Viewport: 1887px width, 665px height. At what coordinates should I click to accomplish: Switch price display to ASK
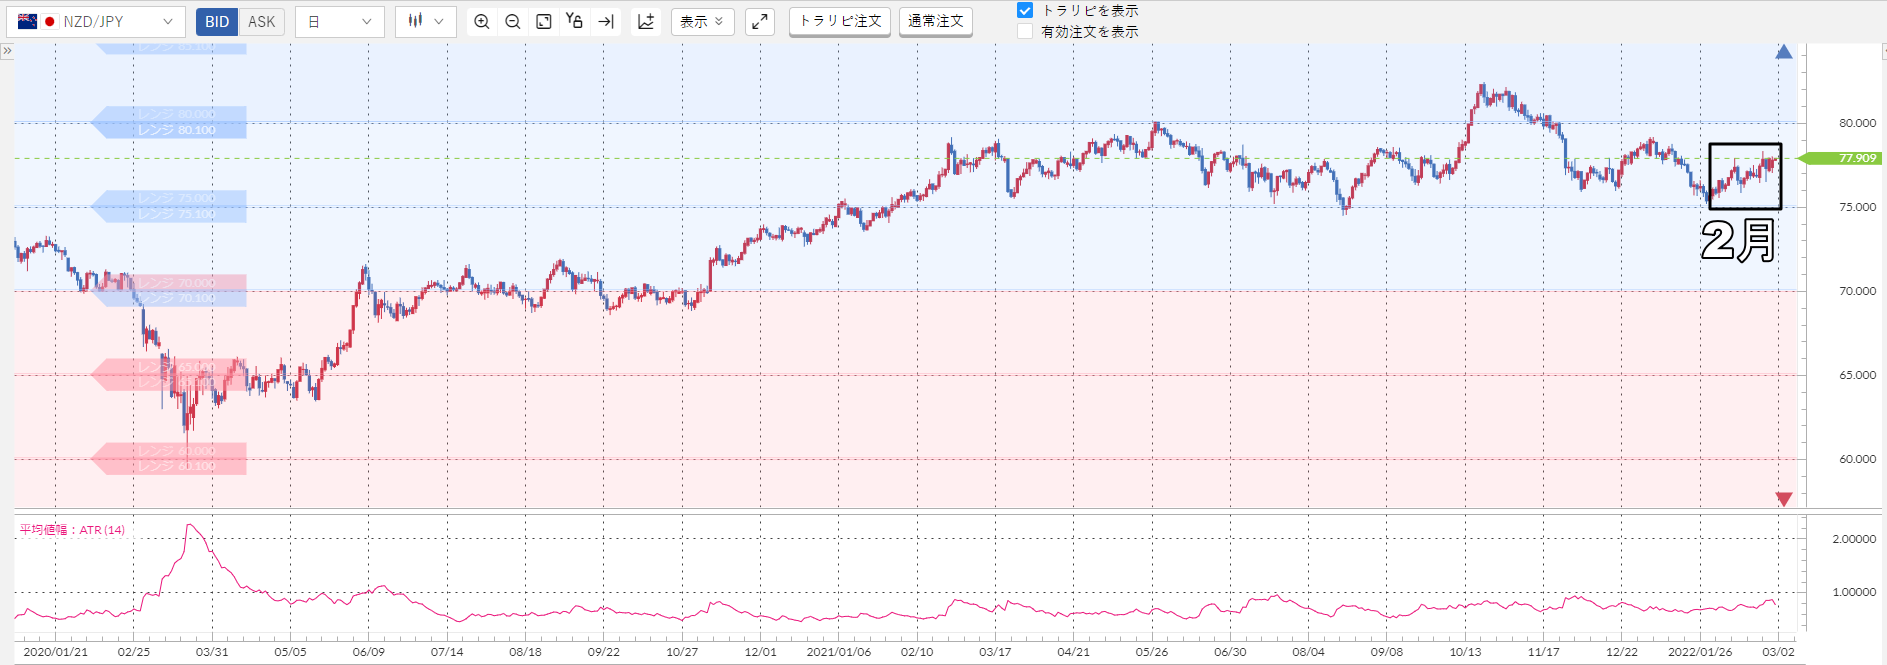click(x=262, y=21)
